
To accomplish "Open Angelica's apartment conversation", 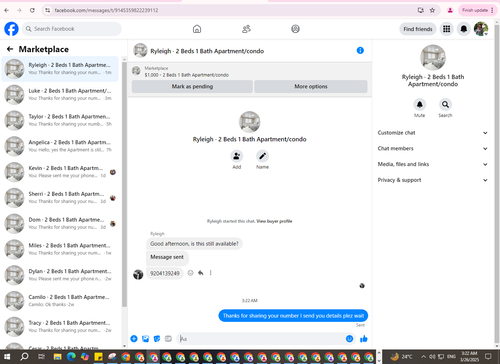I will pos(60,146).
